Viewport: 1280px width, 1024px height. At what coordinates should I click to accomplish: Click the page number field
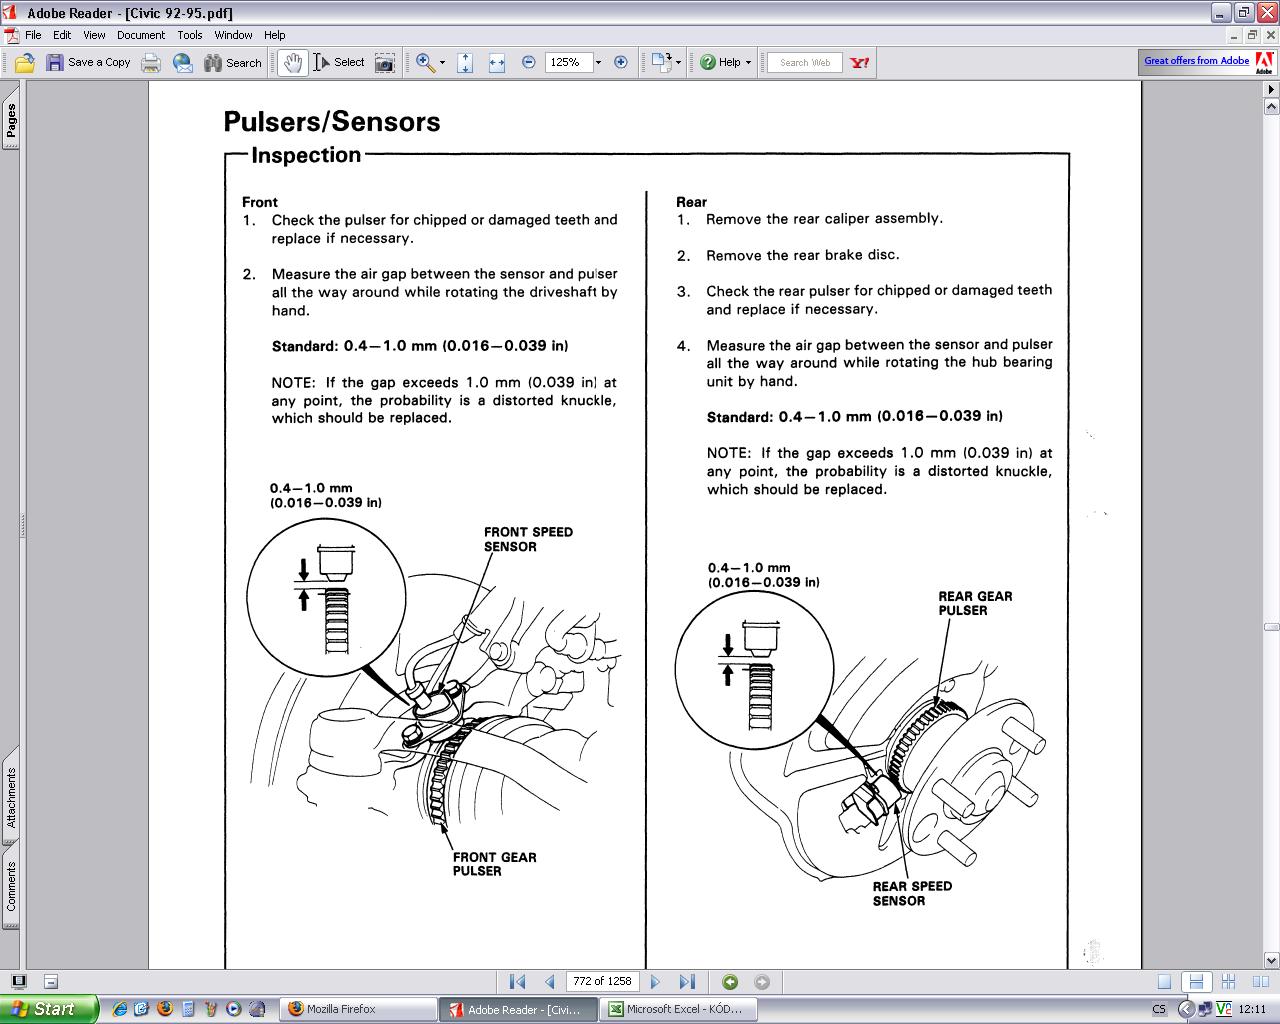tap(602, 981)
